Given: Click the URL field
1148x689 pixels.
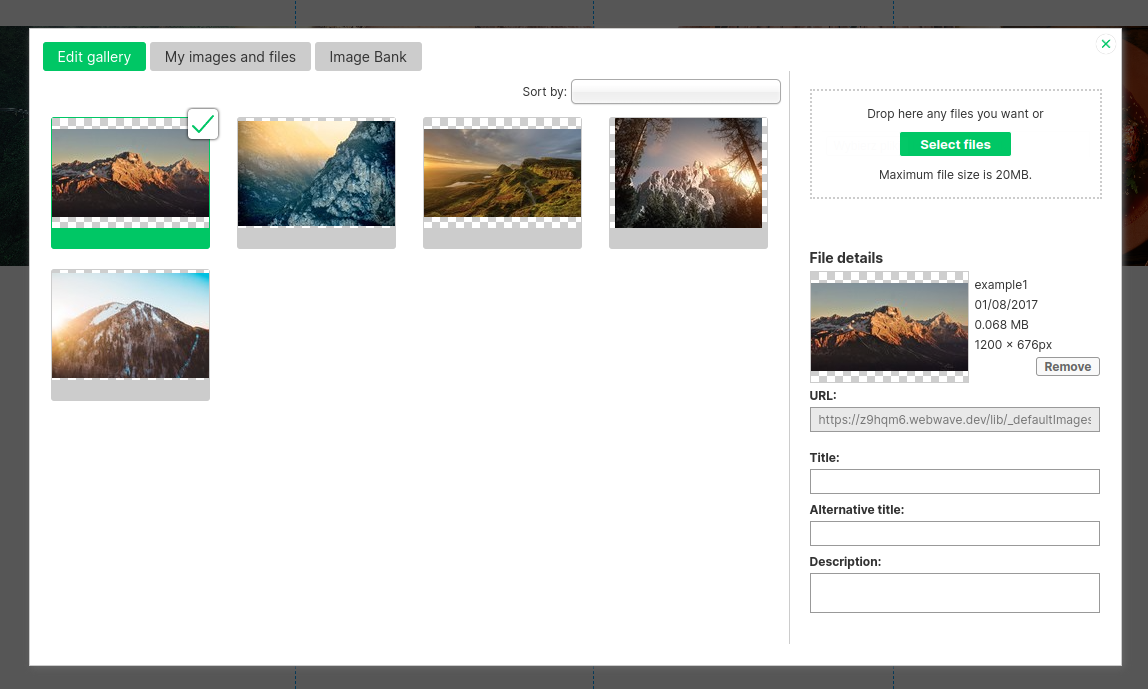Looking at the screenshot, I should [x=954, y=420].
